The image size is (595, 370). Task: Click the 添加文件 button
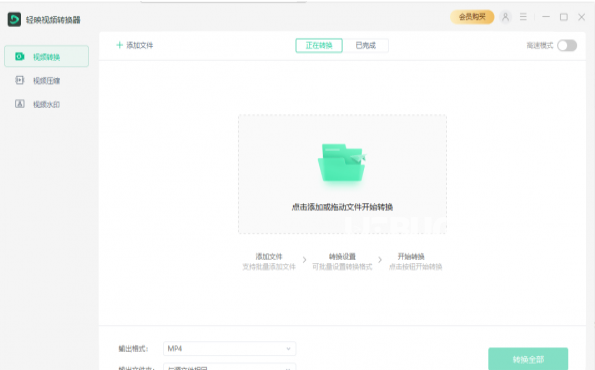click(135, 45)
